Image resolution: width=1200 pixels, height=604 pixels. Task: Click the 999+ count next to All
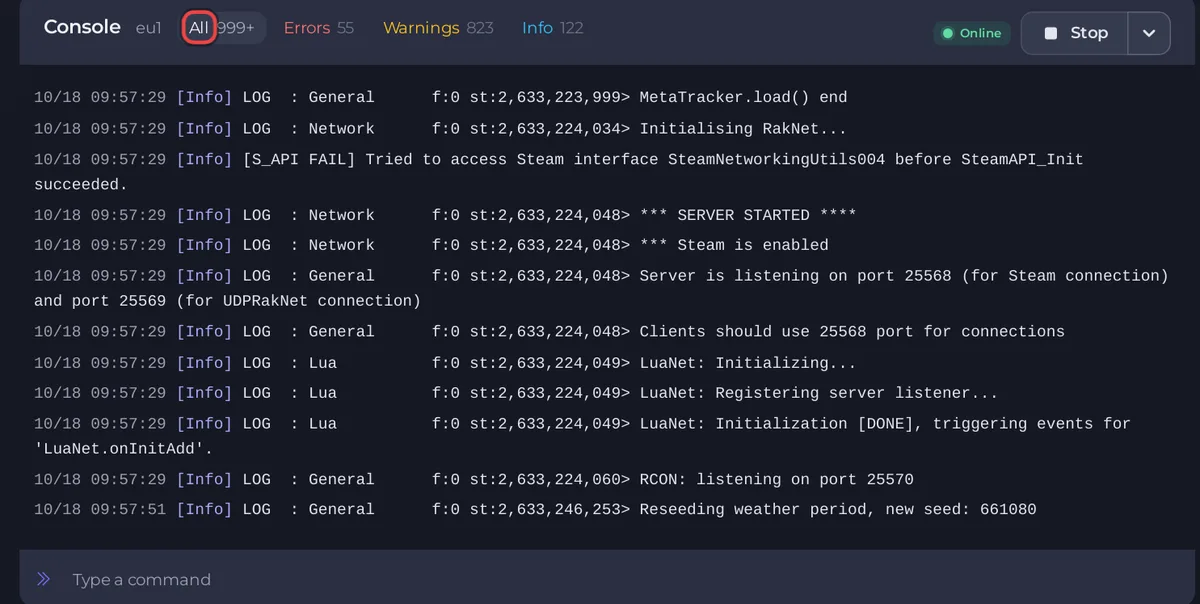(236, 28)
